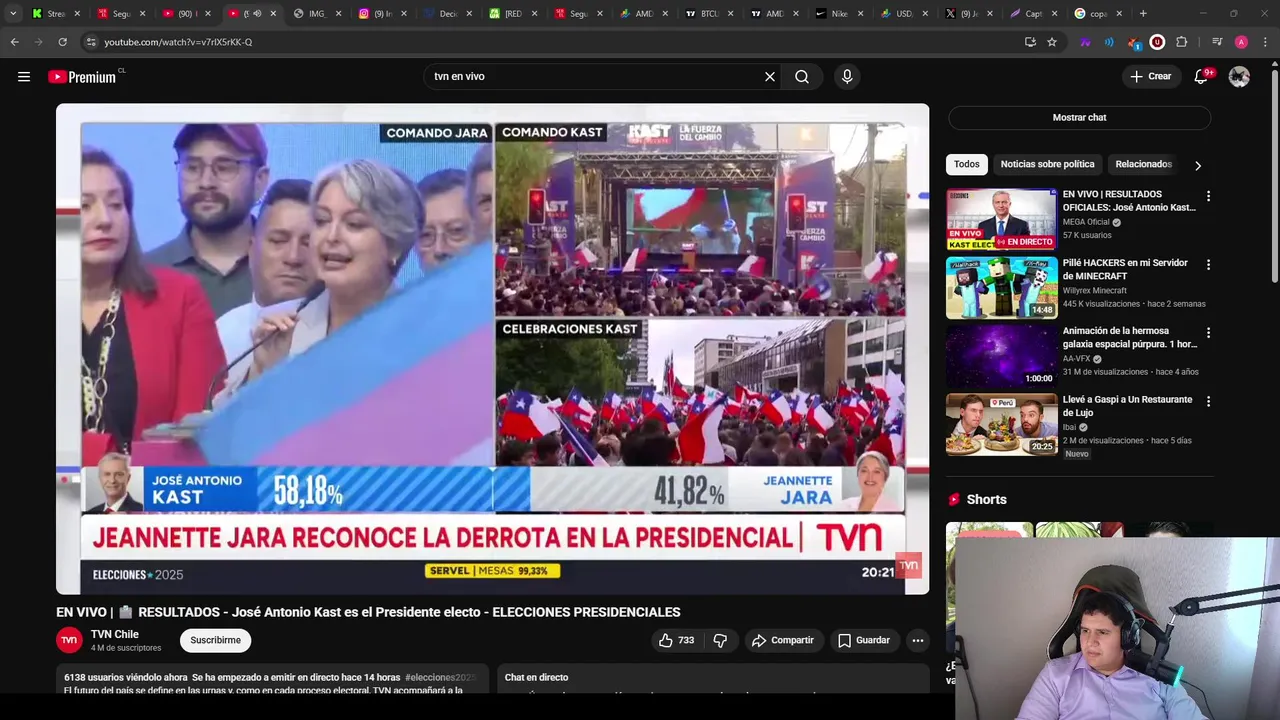Screen dimensions: 1280x720
Task: Click the Suscribirme button
Action: (x=215, y=640)
